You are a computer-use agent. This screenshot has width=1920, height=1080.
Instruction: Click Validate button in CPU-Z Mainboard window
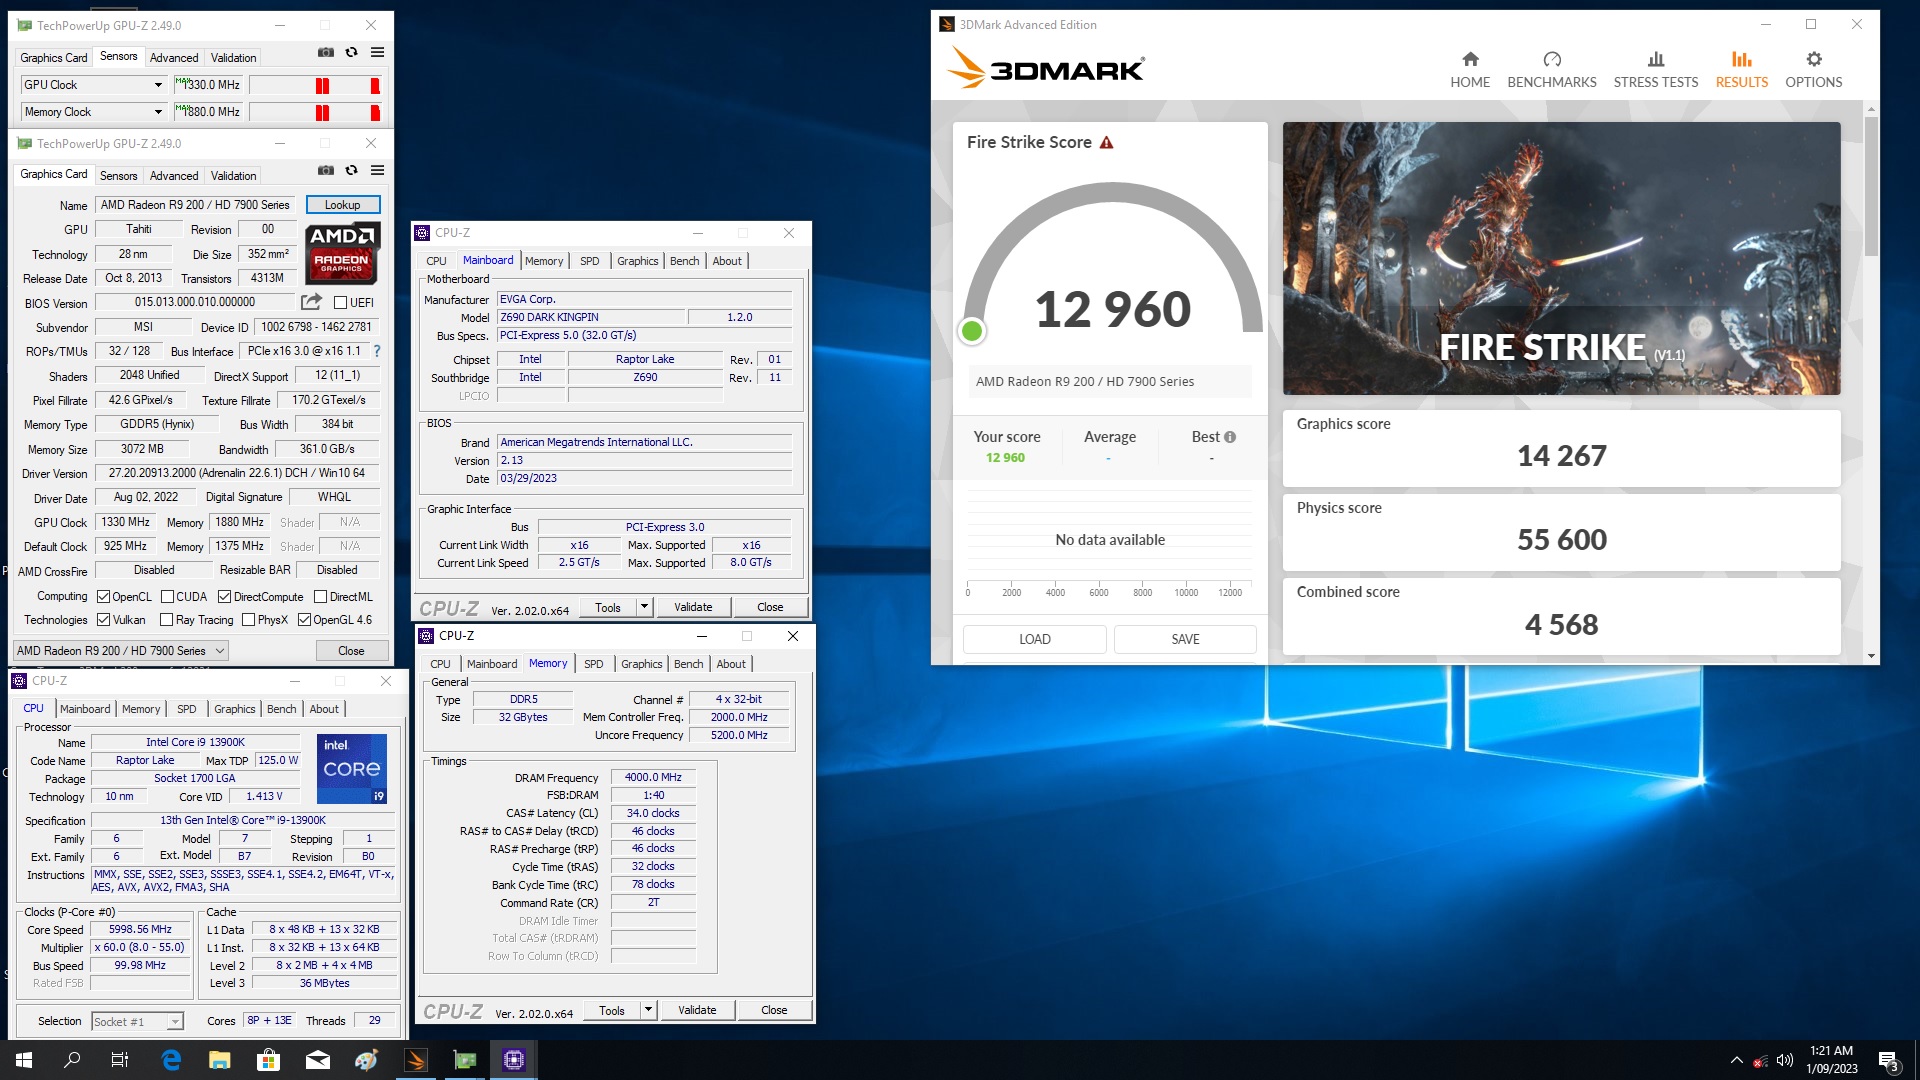click(x=693, y=607)
